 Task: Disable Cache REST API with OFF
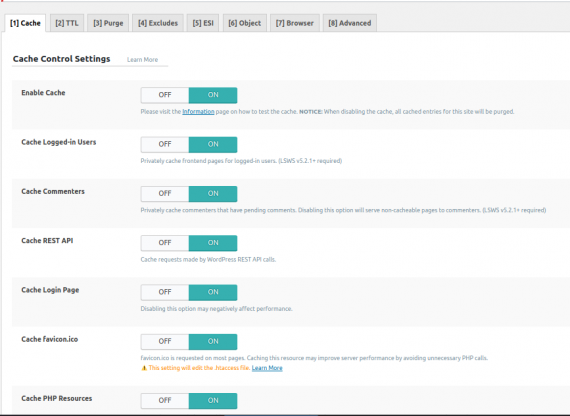pyautogui.click(x=165, y=243)
